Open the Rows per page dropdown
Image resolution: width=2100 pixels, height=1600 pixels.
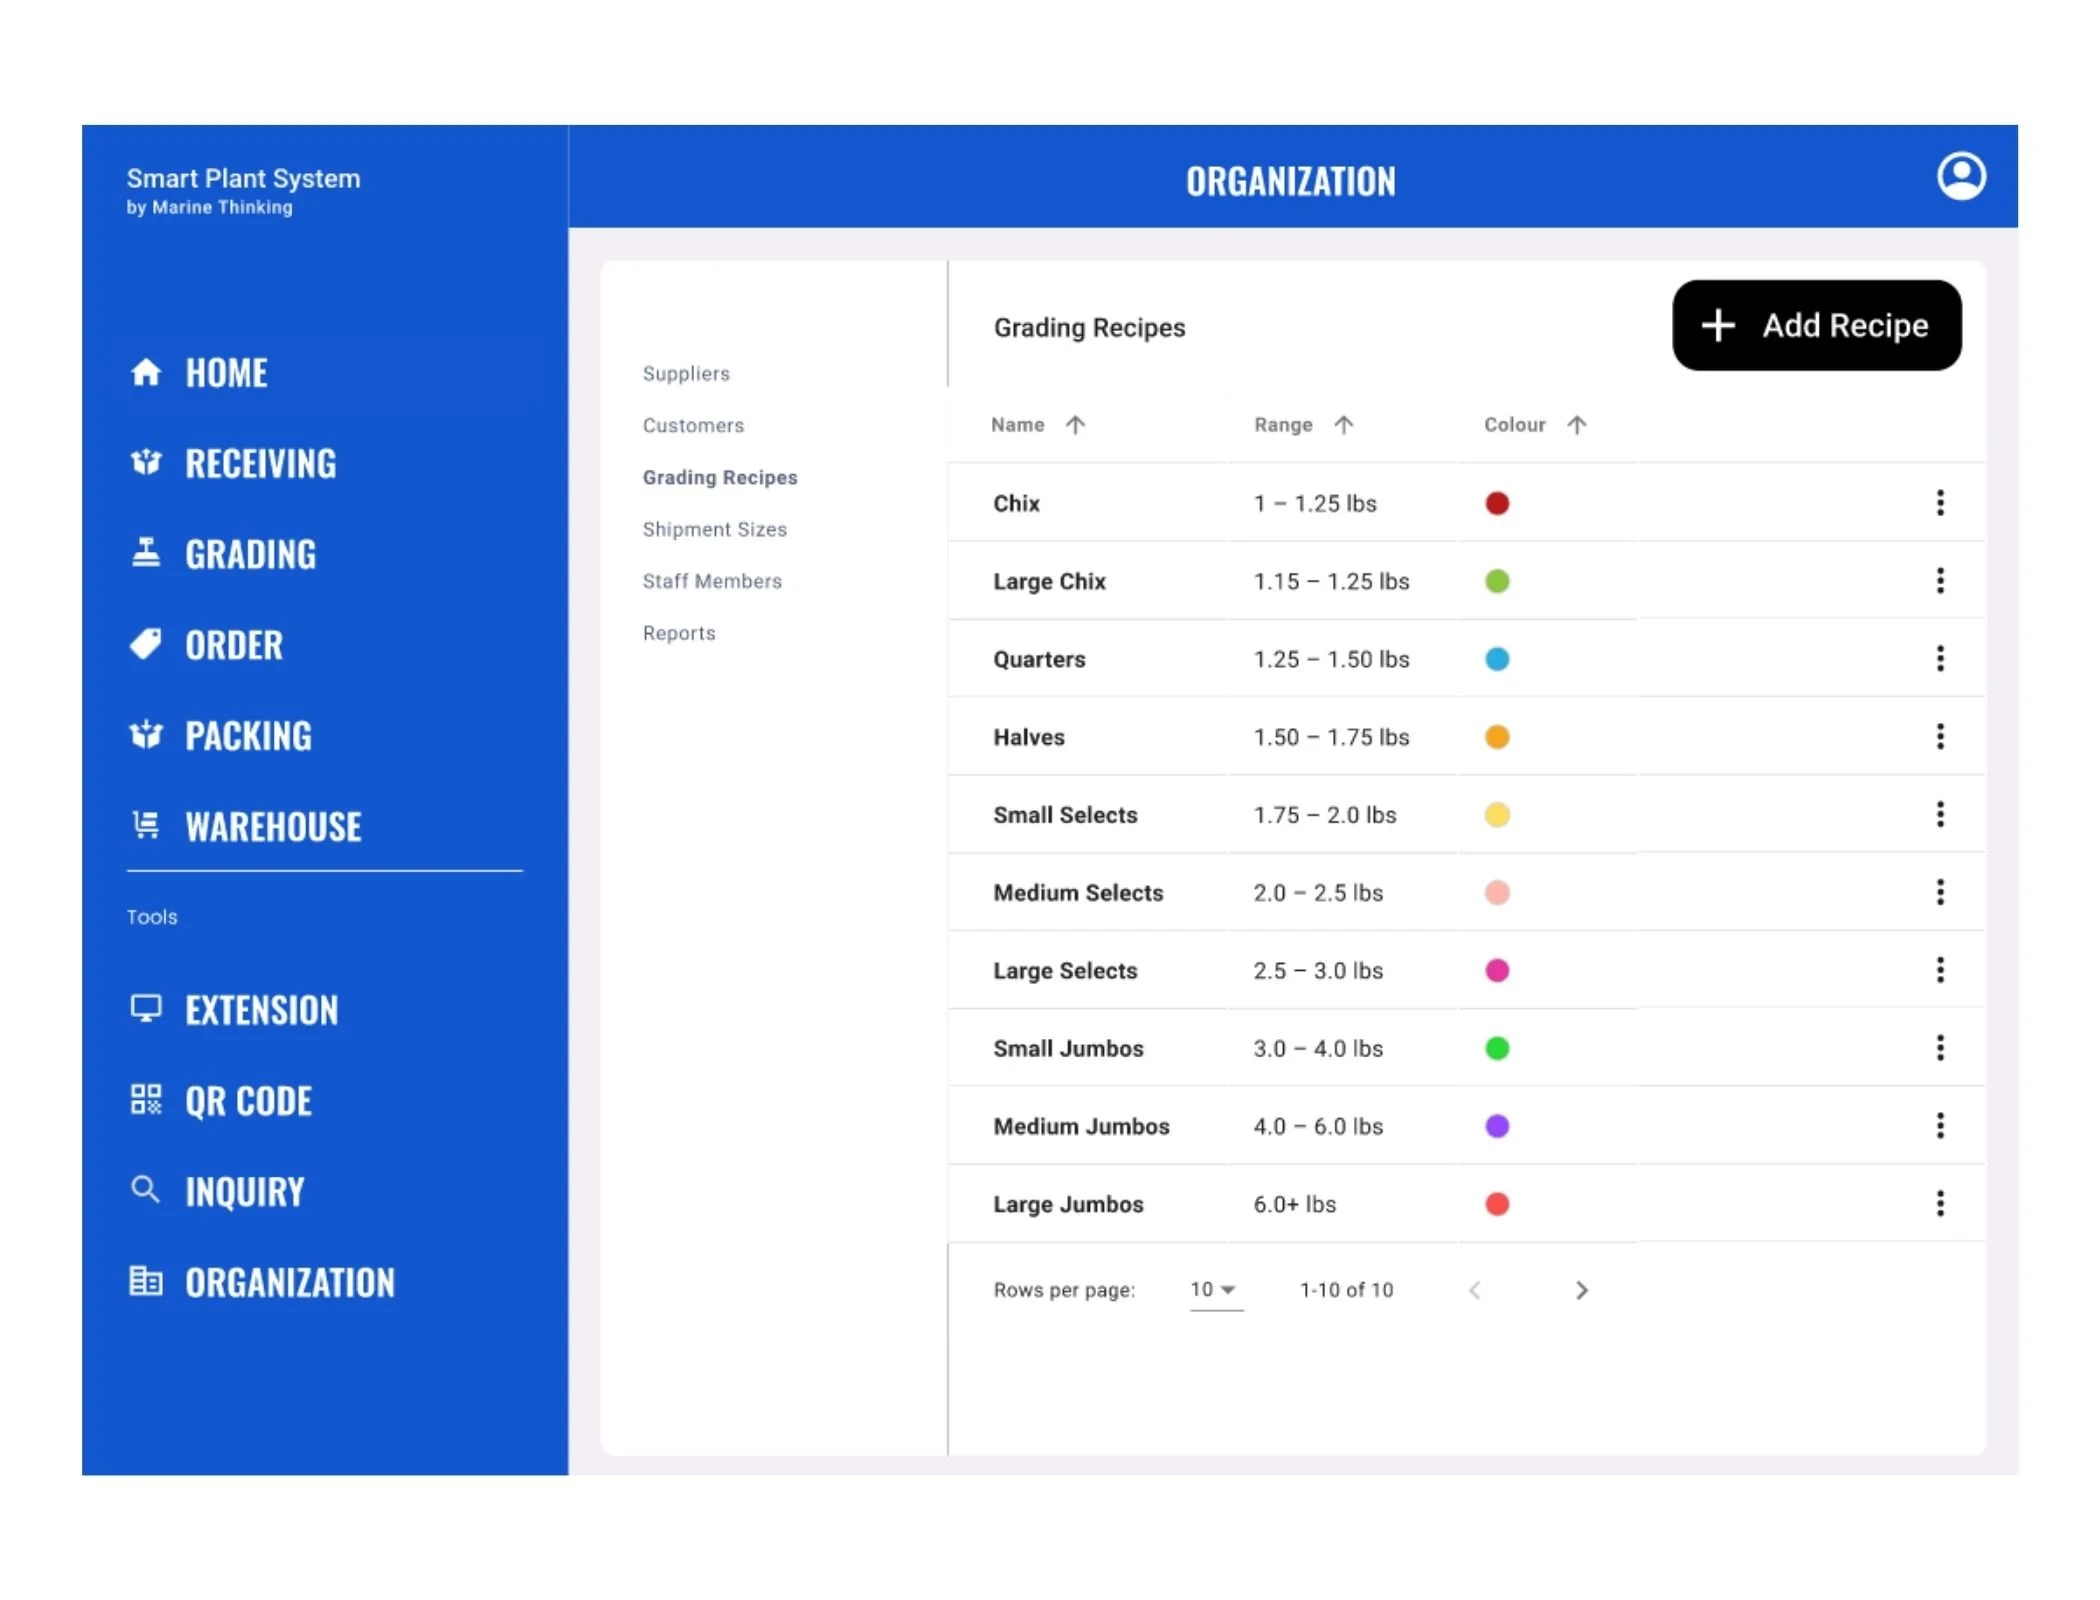[x=1214, y=1290]
